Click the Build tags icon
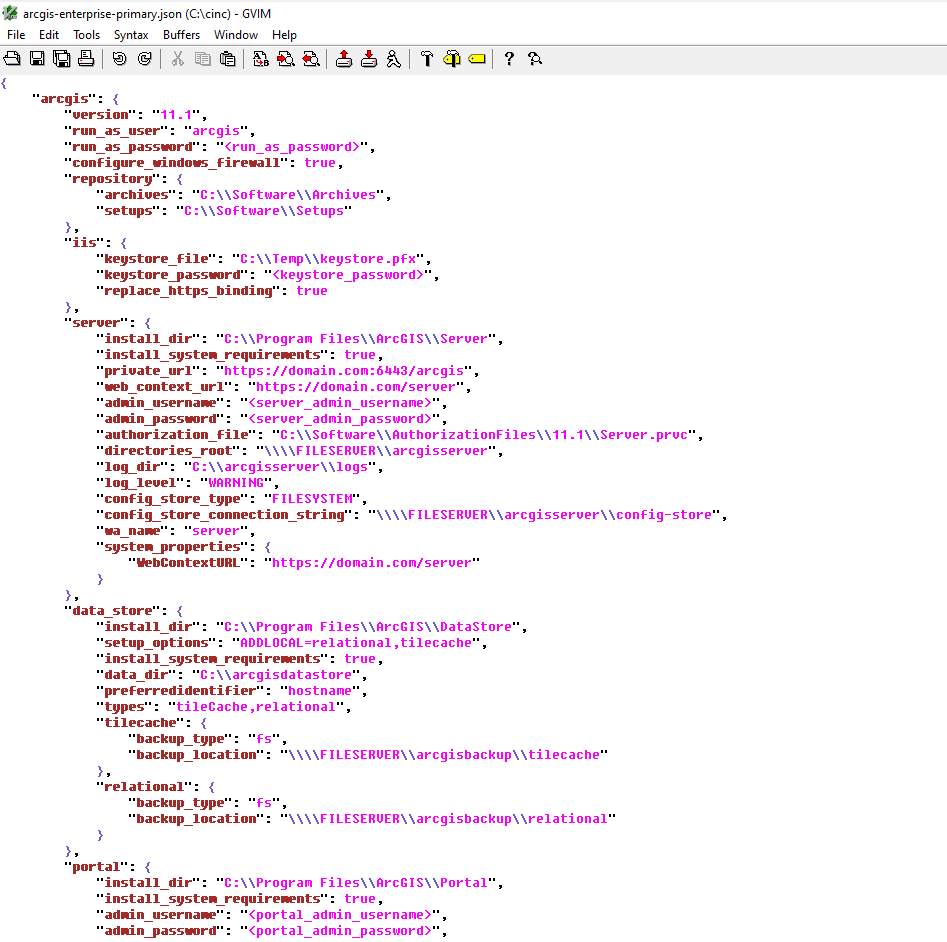The height and width of the screenshot is (942, 947). (452, 59)
